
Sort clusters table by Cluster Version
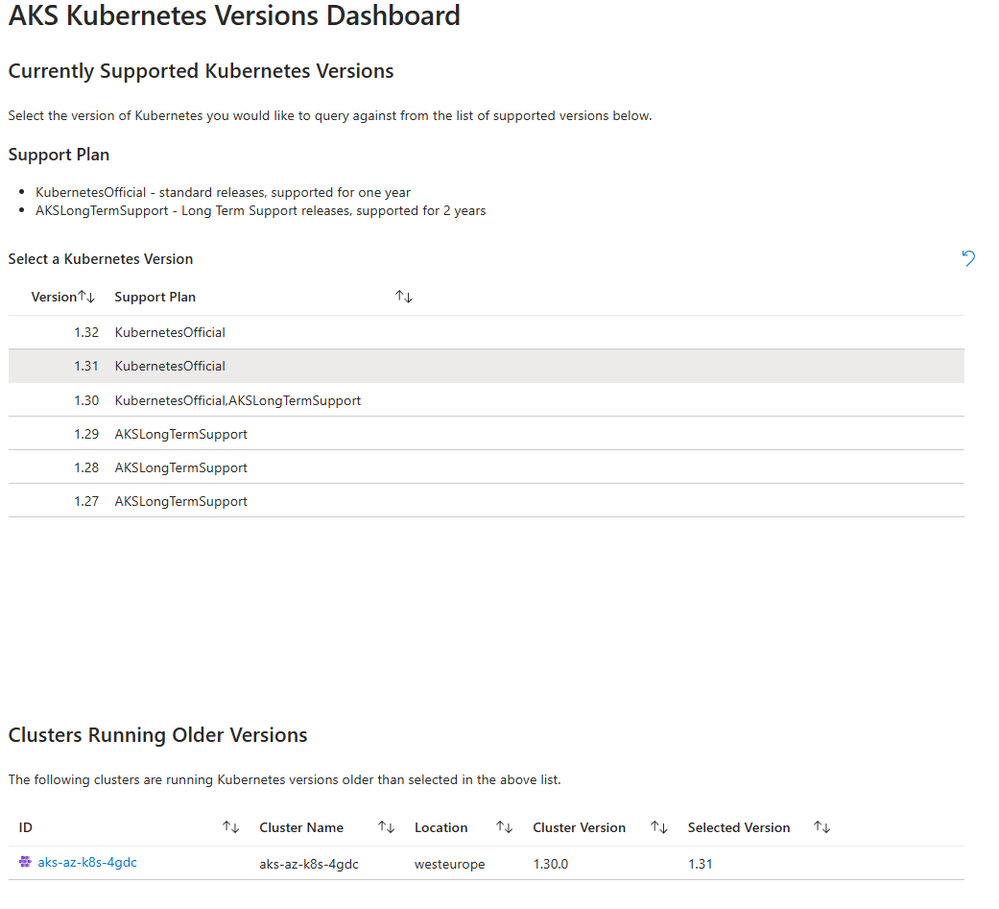[x=659, y=827]
